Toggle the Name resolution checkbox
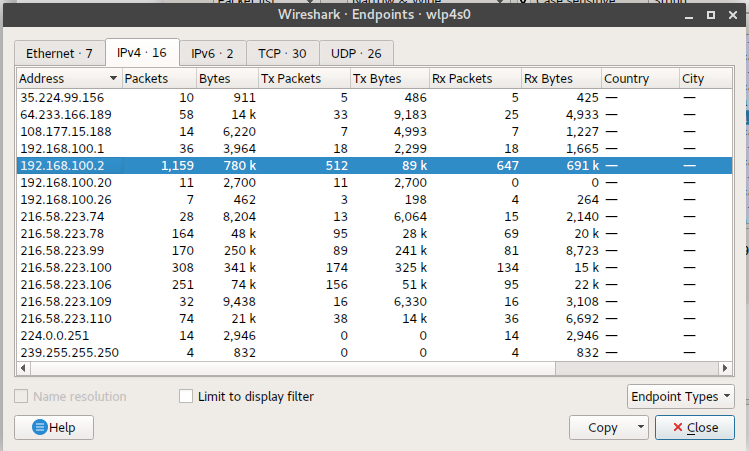Image resolution: width=749 pixels, height=451 pixels. [x=22, y=396]
